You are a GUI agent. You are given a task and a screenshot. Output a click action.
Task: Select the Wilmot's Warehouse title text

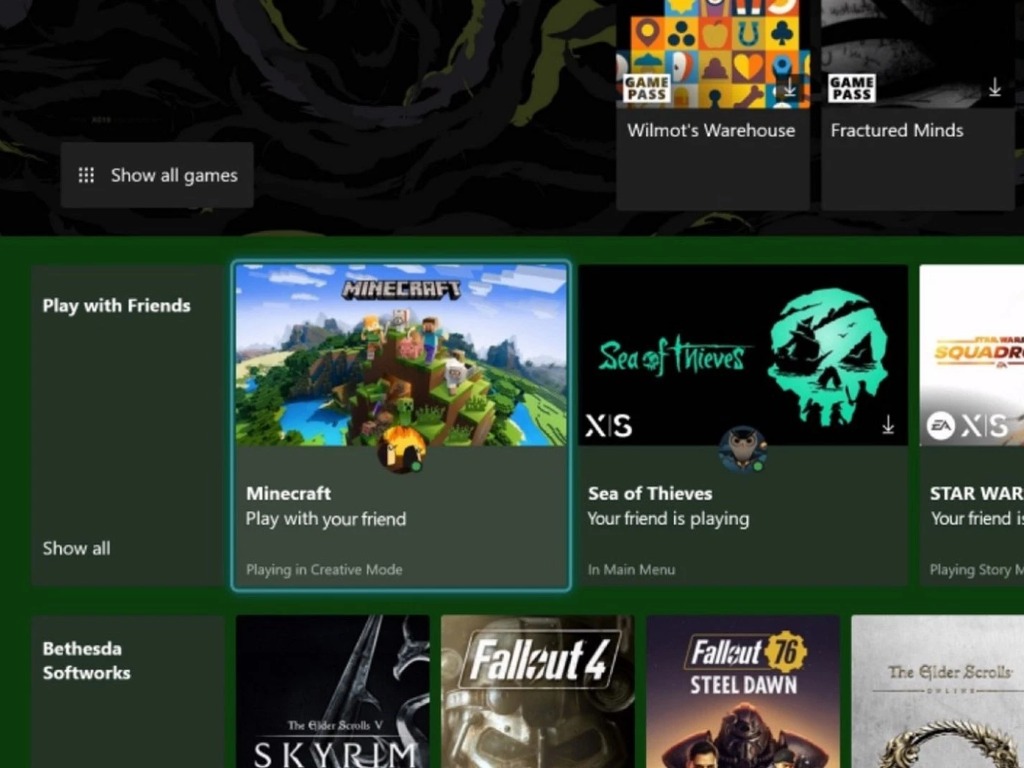[711, 130]
